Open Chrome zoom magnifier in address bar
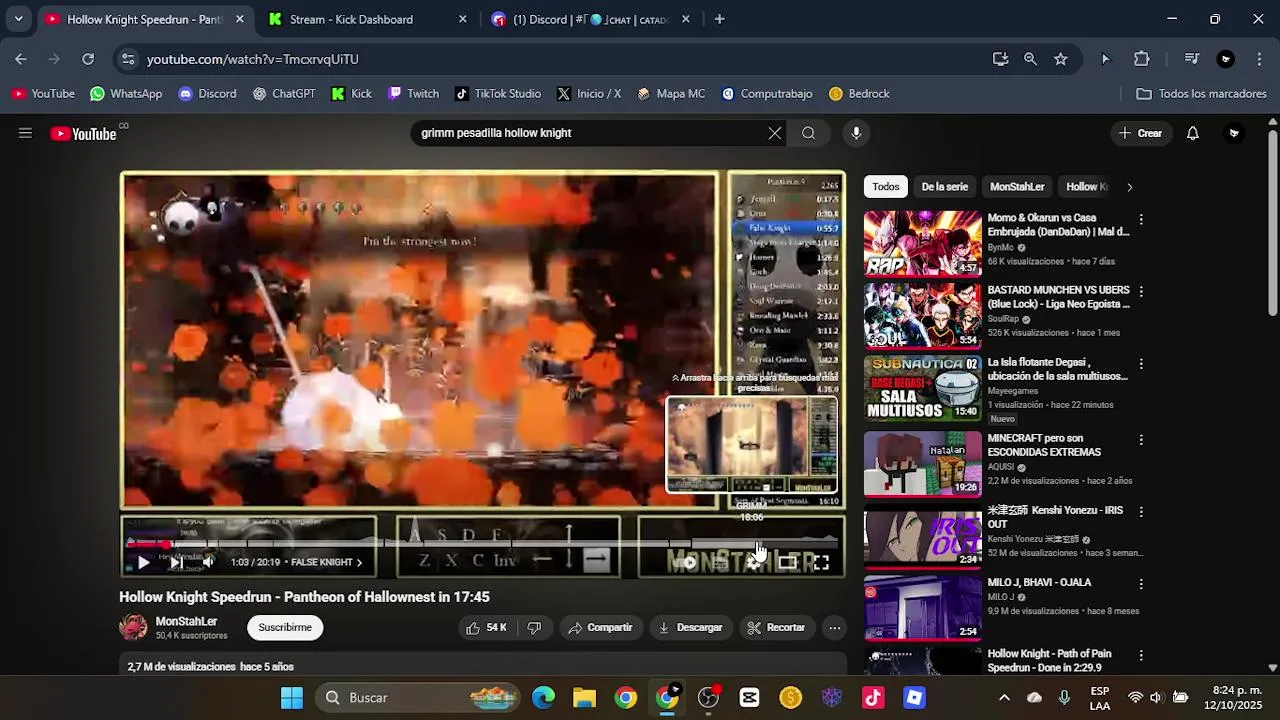The width and height of the screenshot is (1280, 720). pos(1030,59)
